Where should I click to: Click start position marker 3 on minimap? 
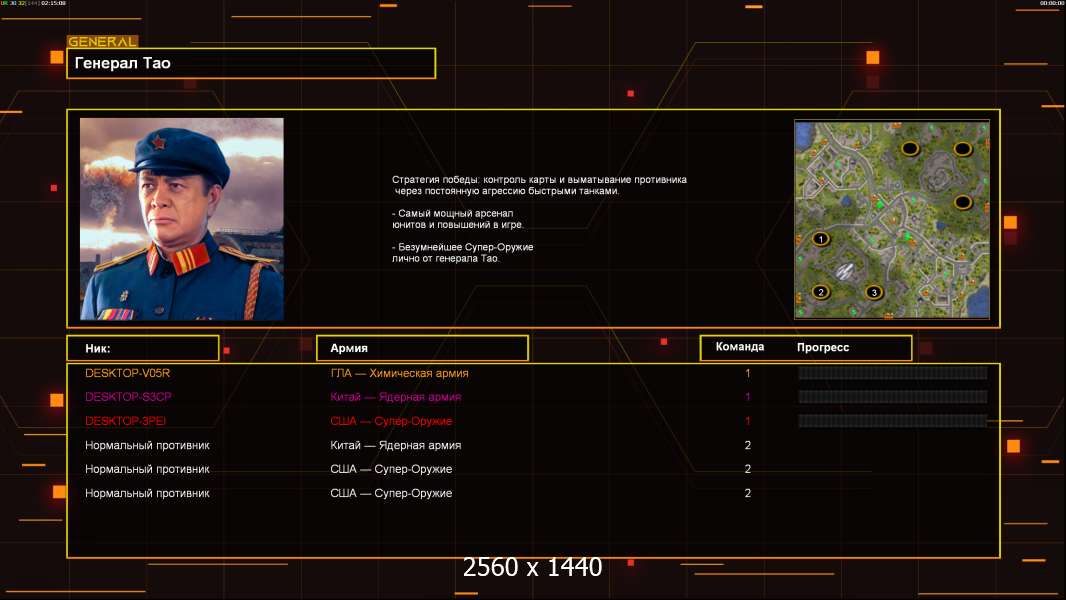point(874,292)
